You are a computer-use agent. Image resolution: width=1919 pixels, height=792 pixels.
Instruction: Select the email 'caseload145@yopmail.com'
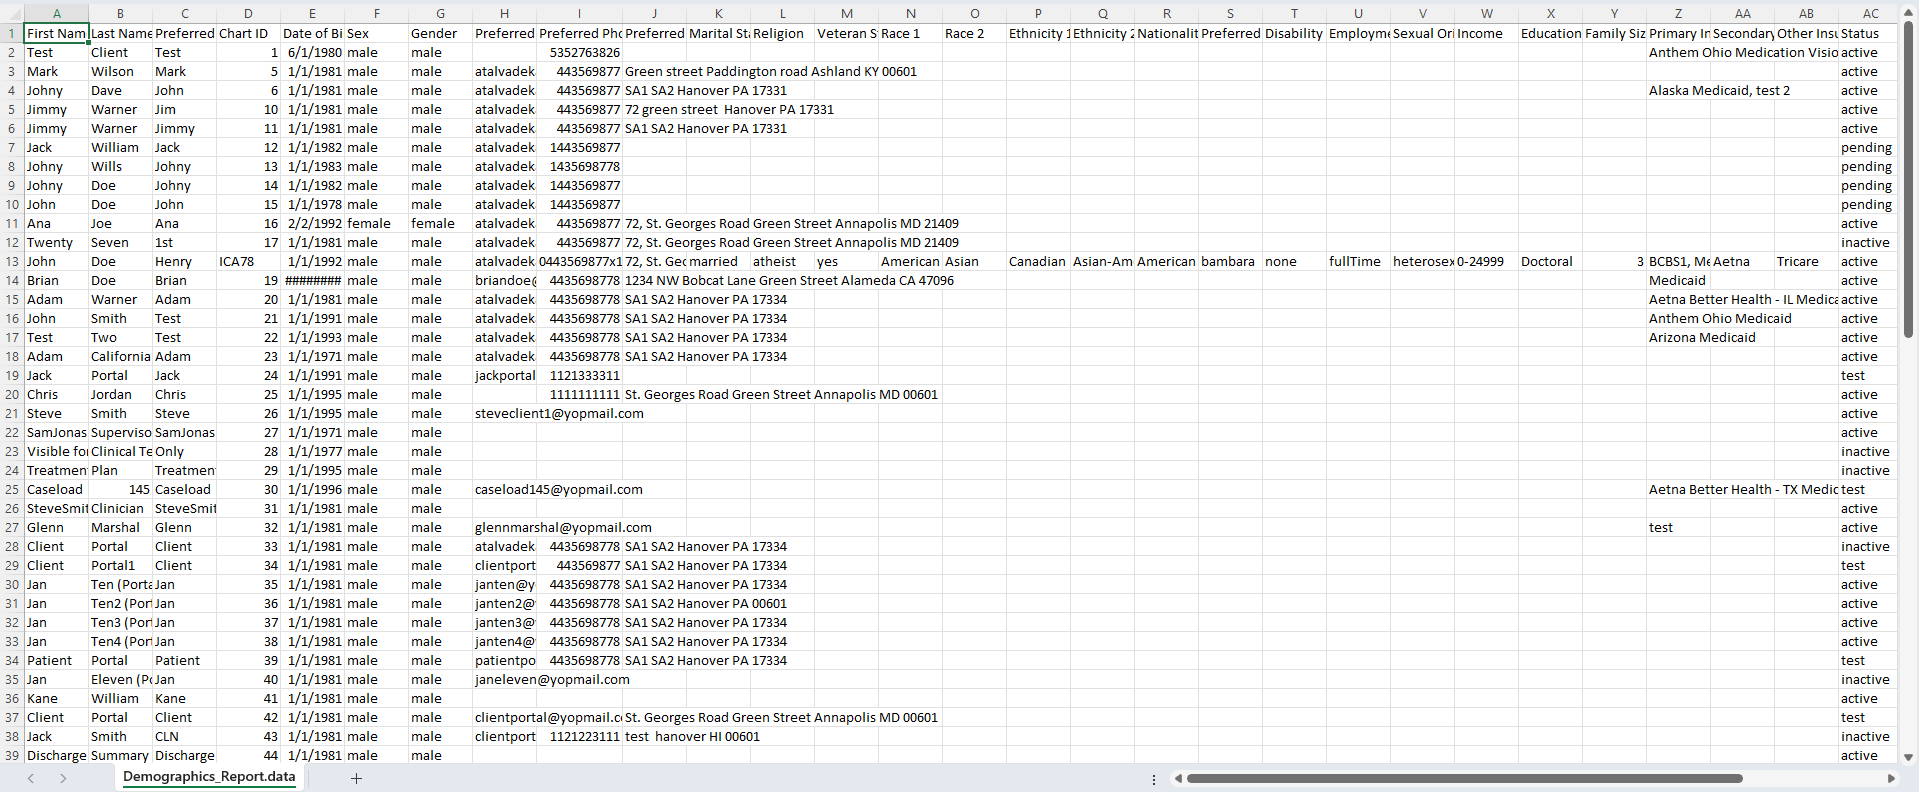click(x=558, y=489)
